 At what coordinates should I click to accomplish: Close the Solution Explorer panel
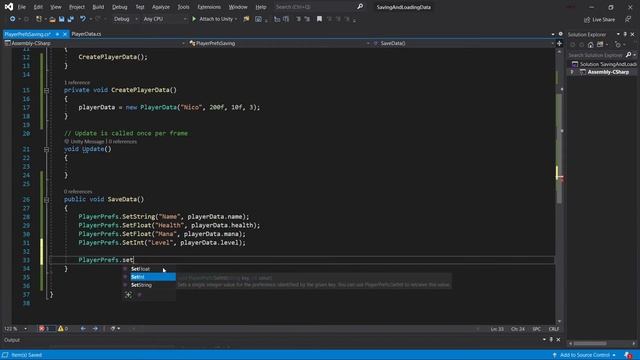click(633, 34)
